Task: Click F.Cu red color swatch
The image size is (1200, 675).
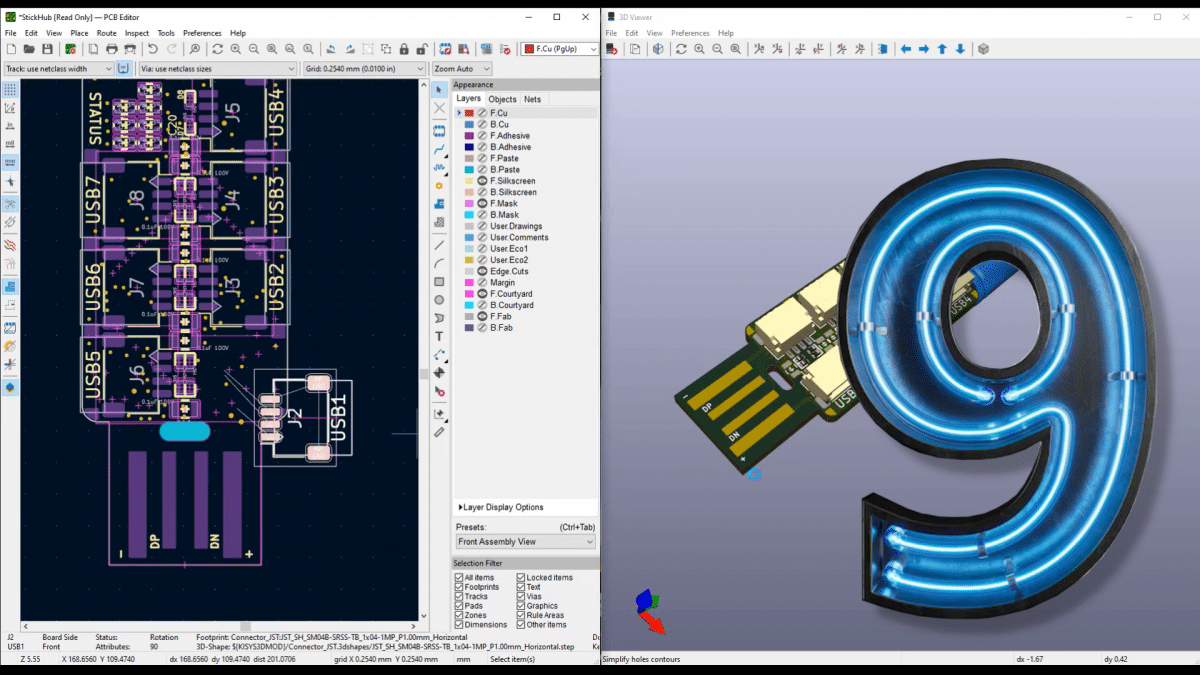Action: pos(470,113)
